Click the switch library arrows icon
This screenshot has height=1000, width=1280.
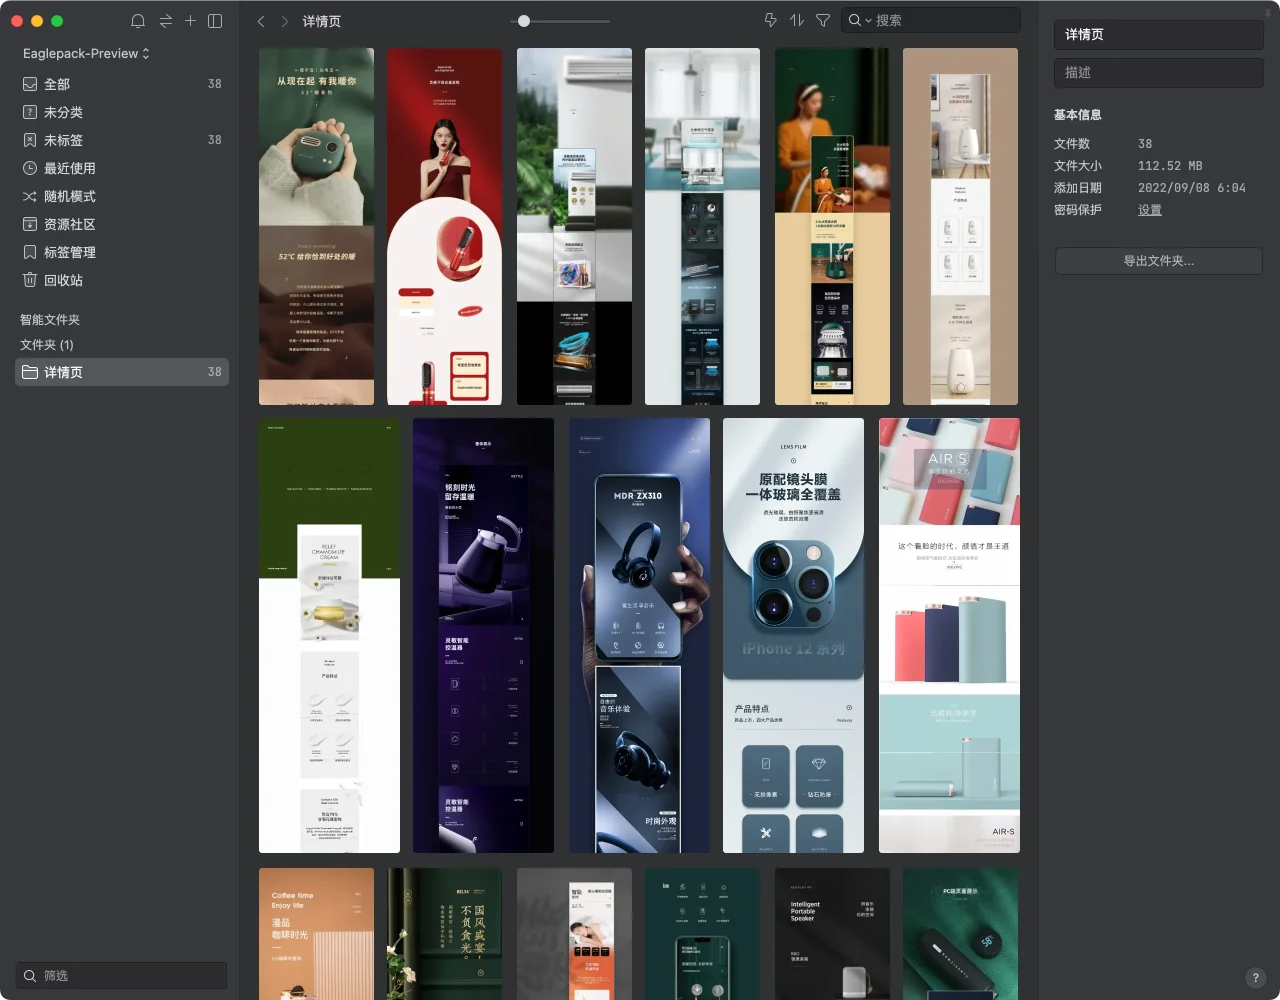[165, 21]
